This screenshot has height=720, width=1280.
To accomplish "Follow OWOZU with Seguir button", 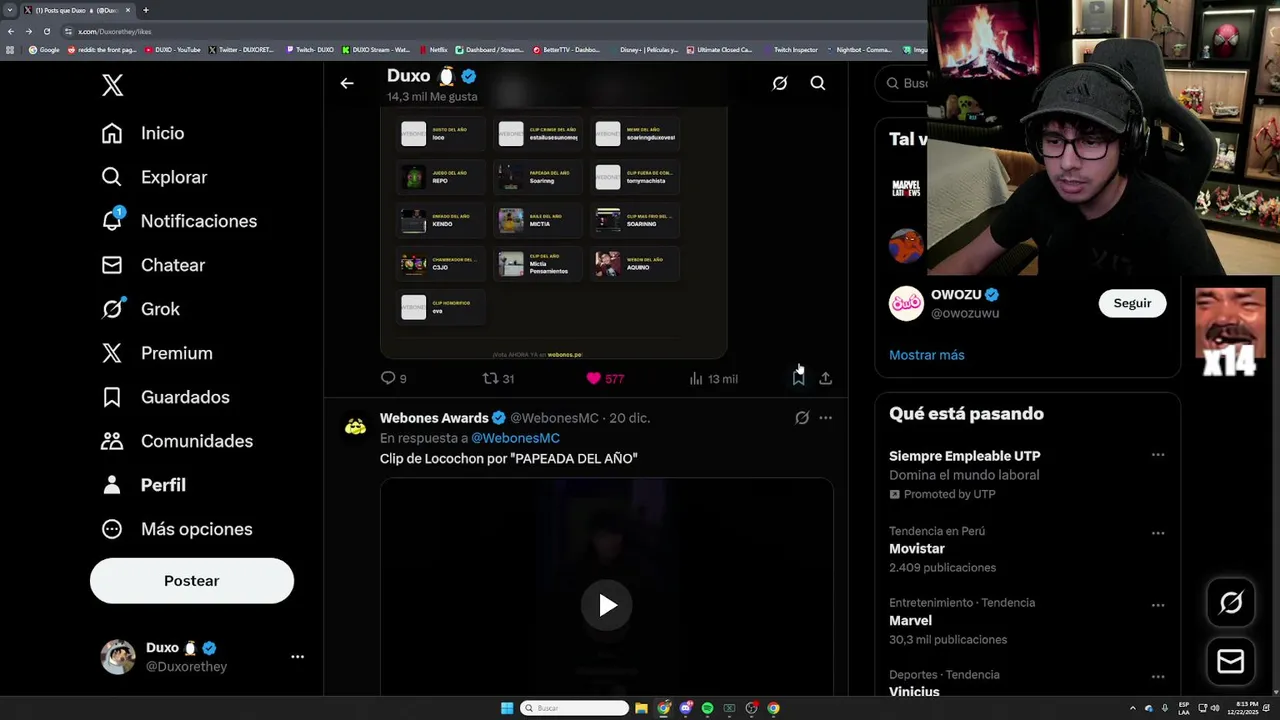I will click(1132, 303).
